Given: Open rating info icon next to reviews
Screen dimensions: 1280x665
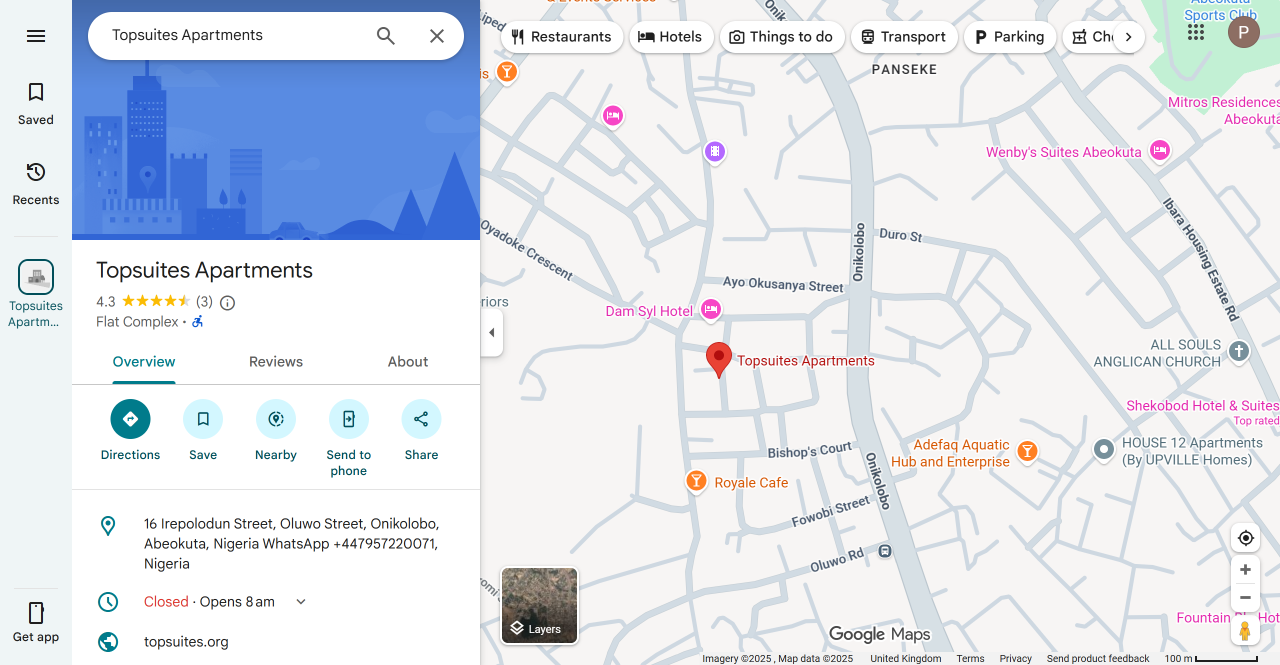Looking at the screenshot, I should click(227, 302).
